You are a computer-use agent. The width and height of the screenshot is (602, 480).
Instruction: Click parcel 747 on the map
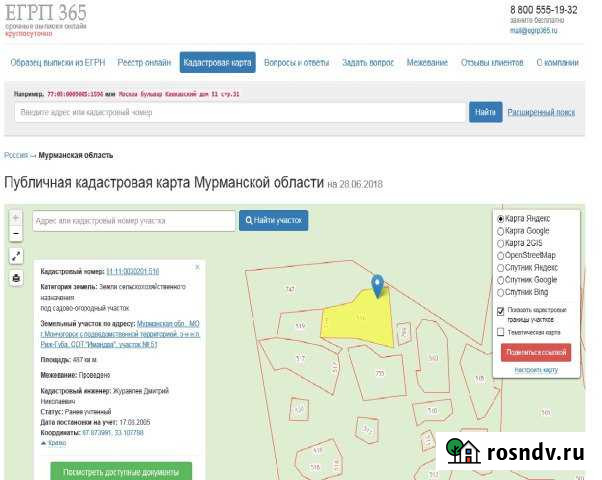tap(290, 288)
